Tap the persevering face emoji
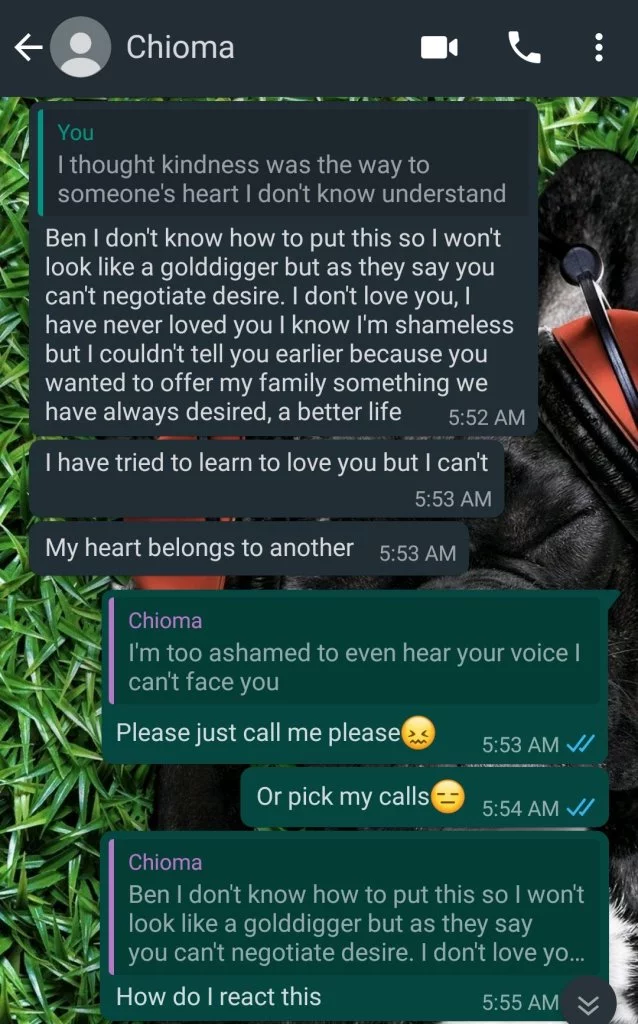The height and width of the screenshot is (1024, 638). (418, 733)
